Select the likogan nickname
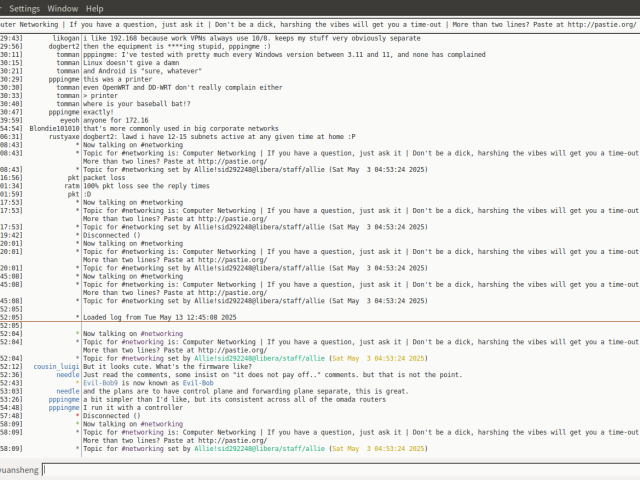 (x=62, y=36)
